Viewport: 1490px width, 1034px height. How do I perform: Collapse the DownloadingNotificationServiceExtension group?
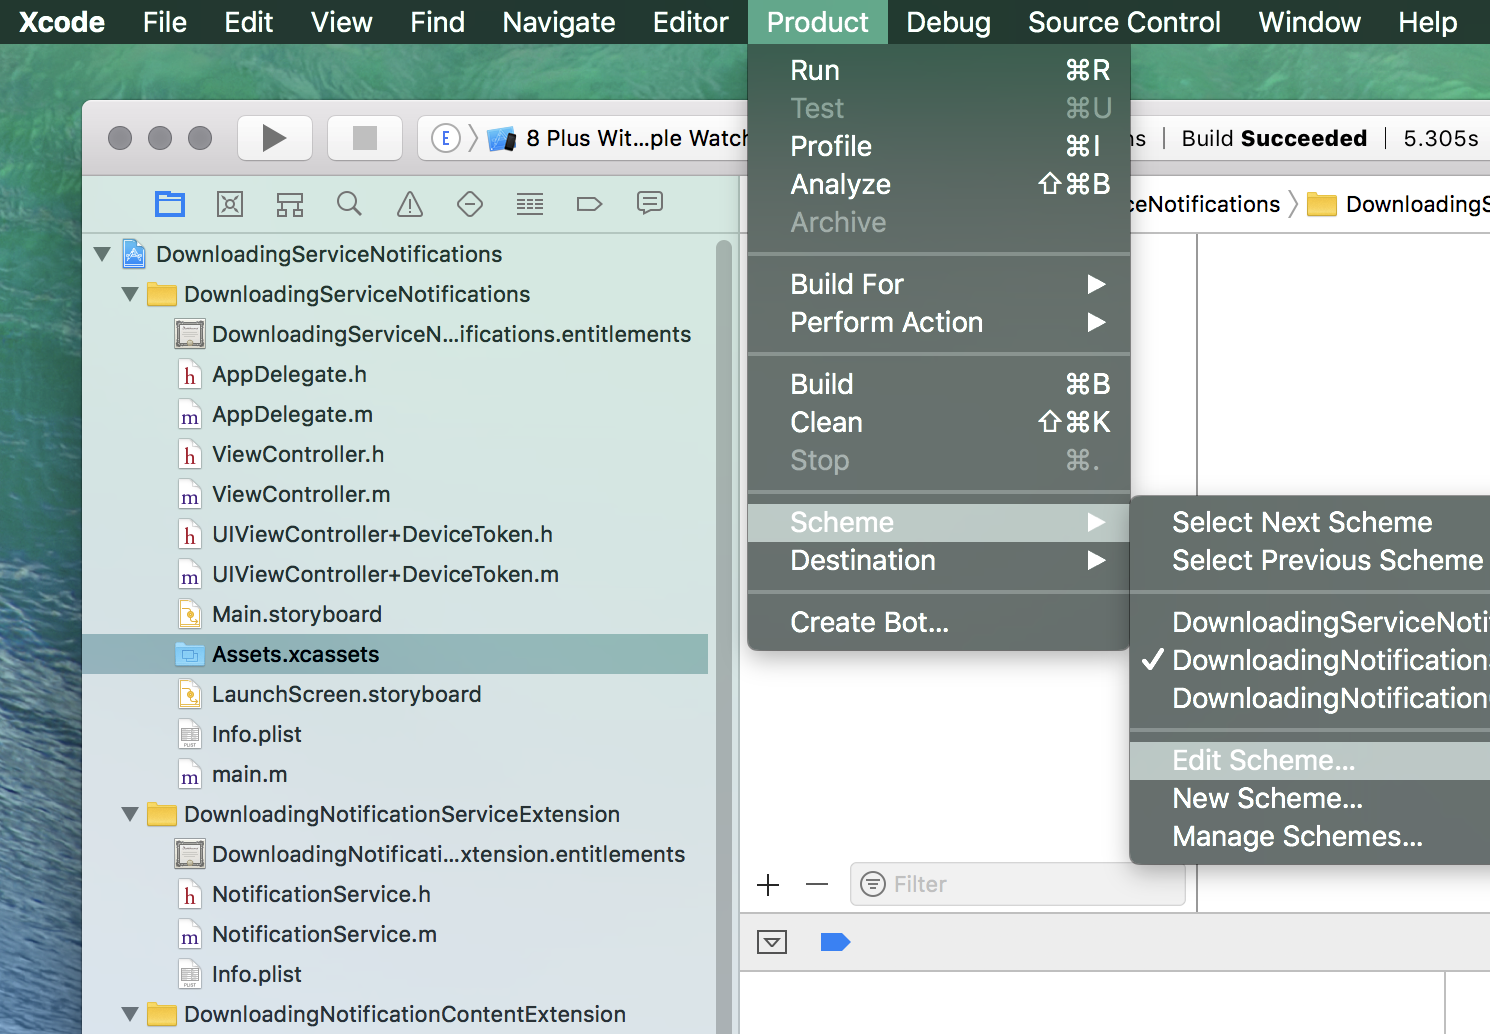(130, 814)
